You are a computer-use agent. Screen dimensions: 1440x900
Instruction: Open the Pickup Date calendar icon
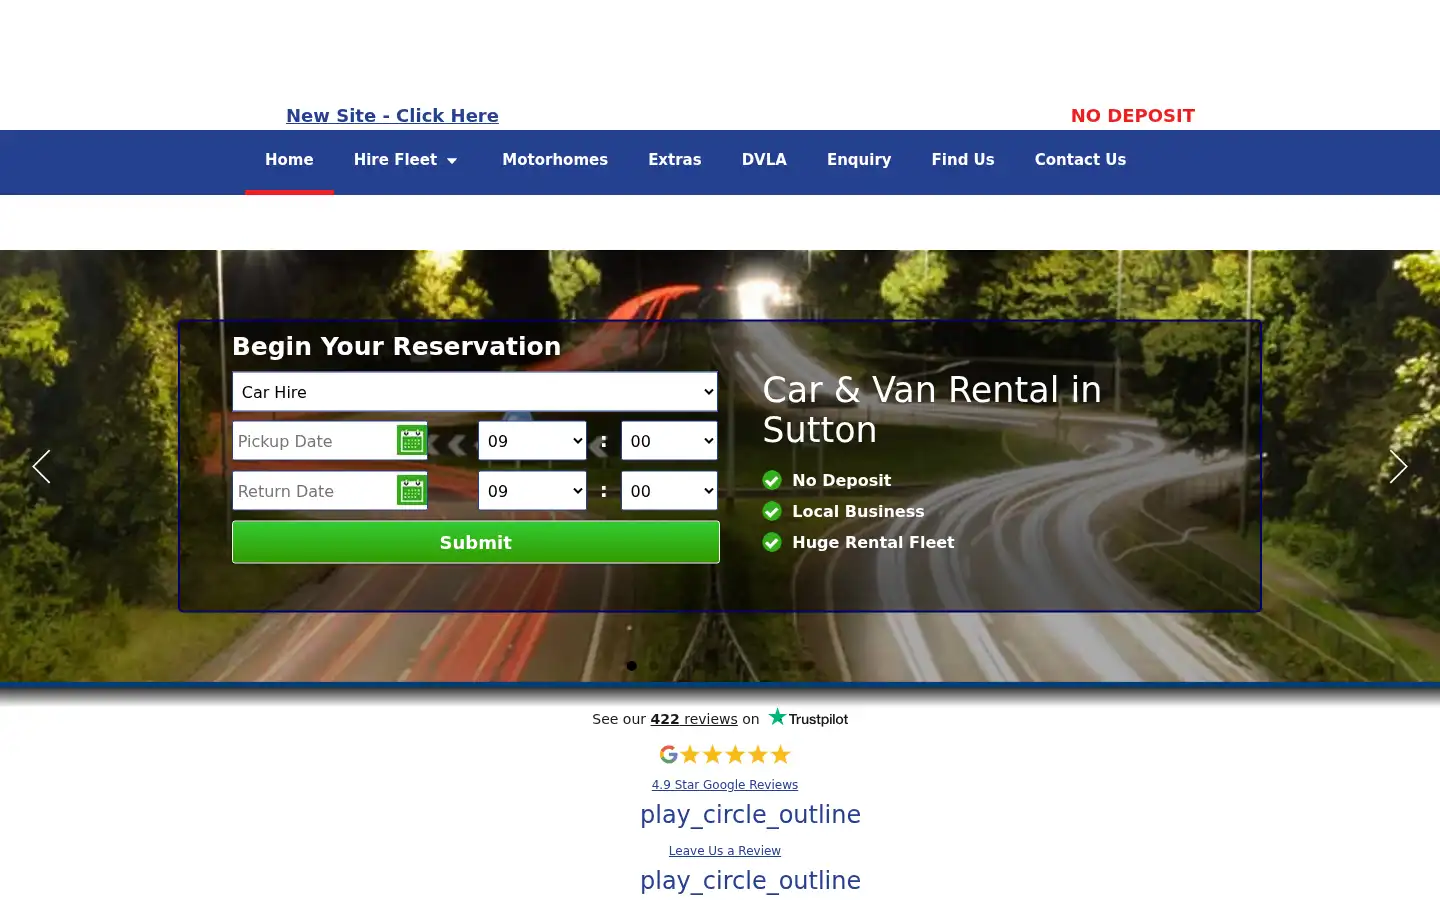412,440
